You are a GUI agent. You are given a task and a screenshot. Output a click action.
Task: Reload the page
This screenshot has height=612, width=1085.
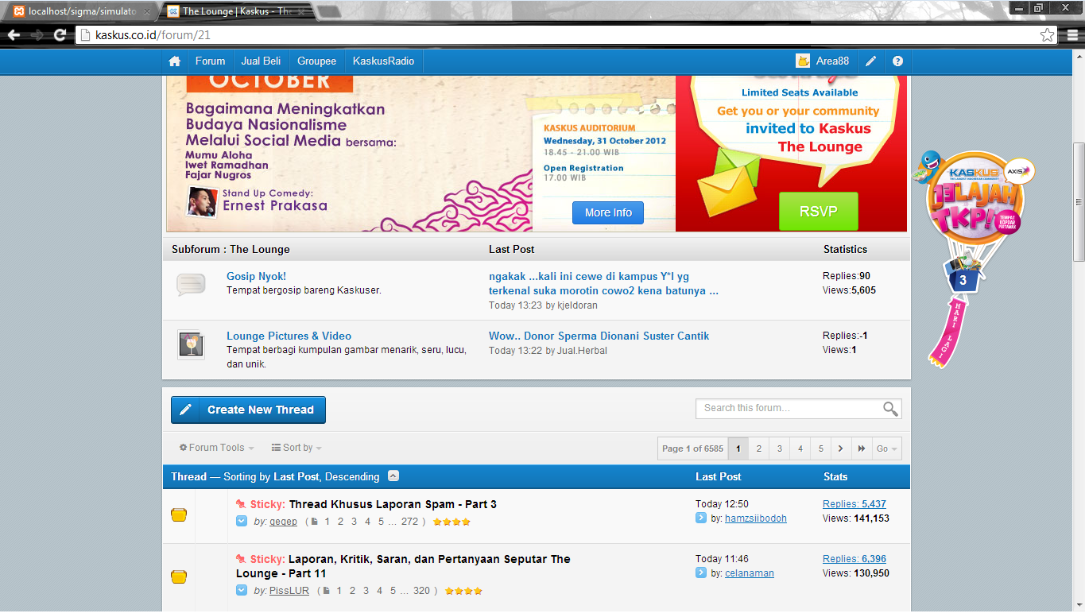(60, 35)
